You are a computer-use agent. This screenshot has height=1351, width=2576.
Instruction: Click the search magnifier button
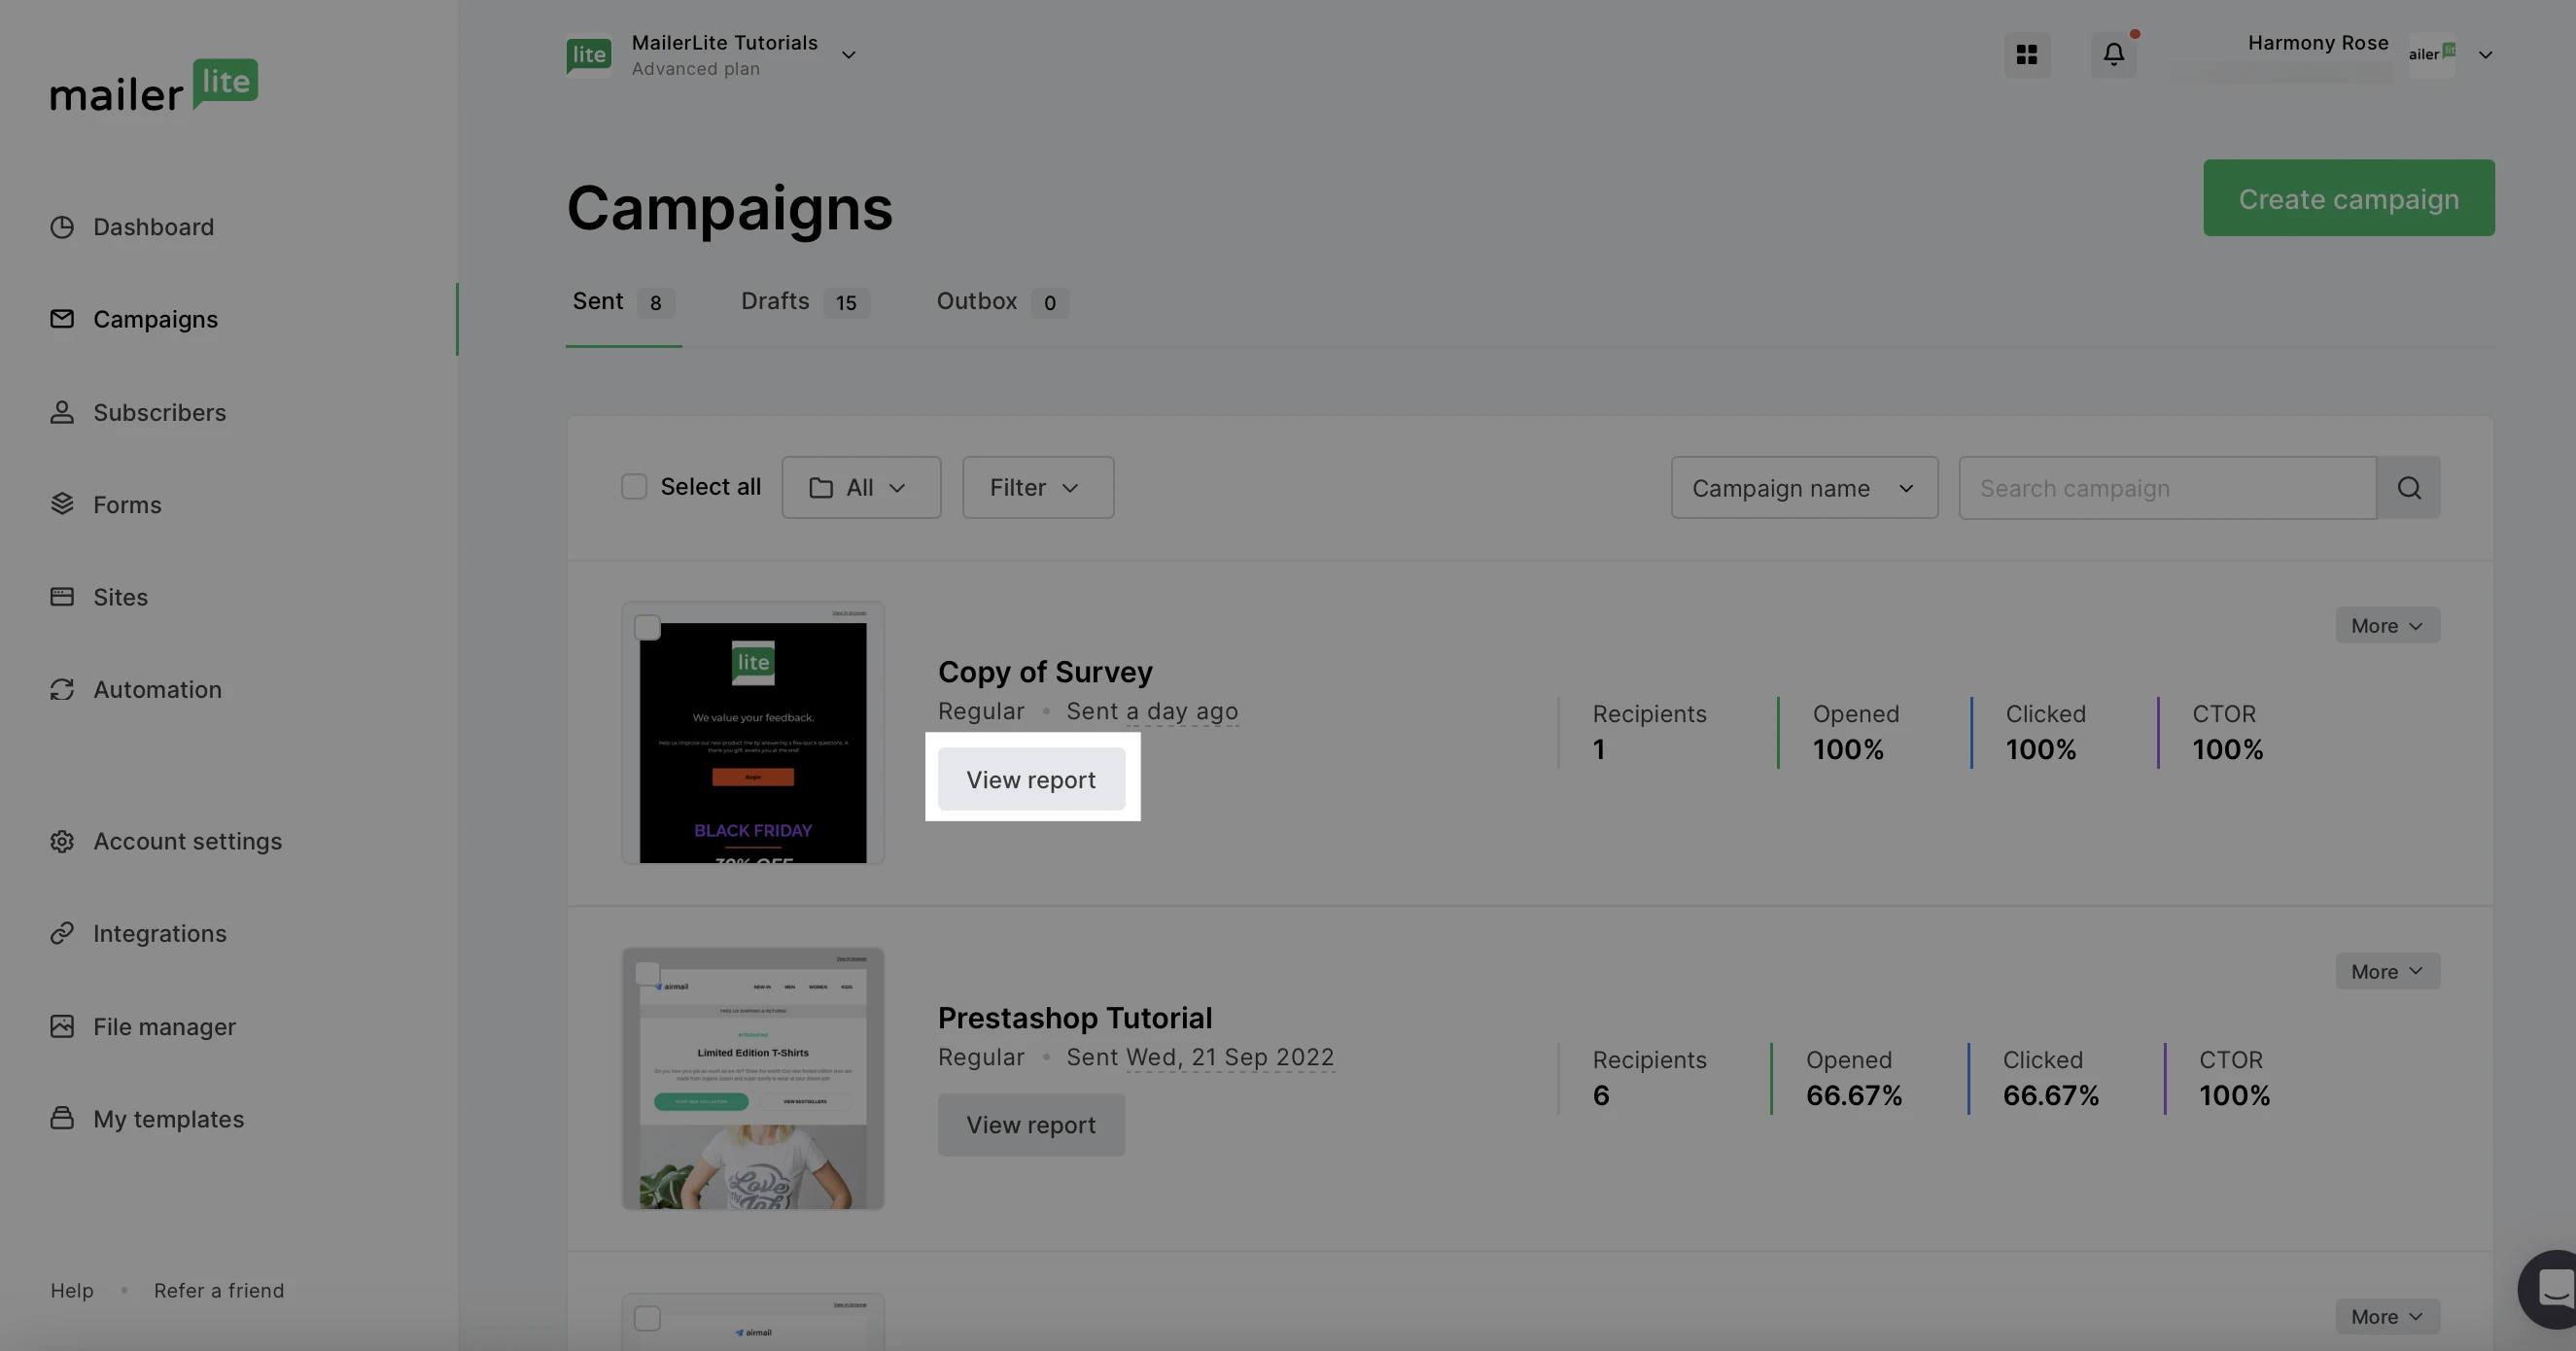pos(2409,488)
